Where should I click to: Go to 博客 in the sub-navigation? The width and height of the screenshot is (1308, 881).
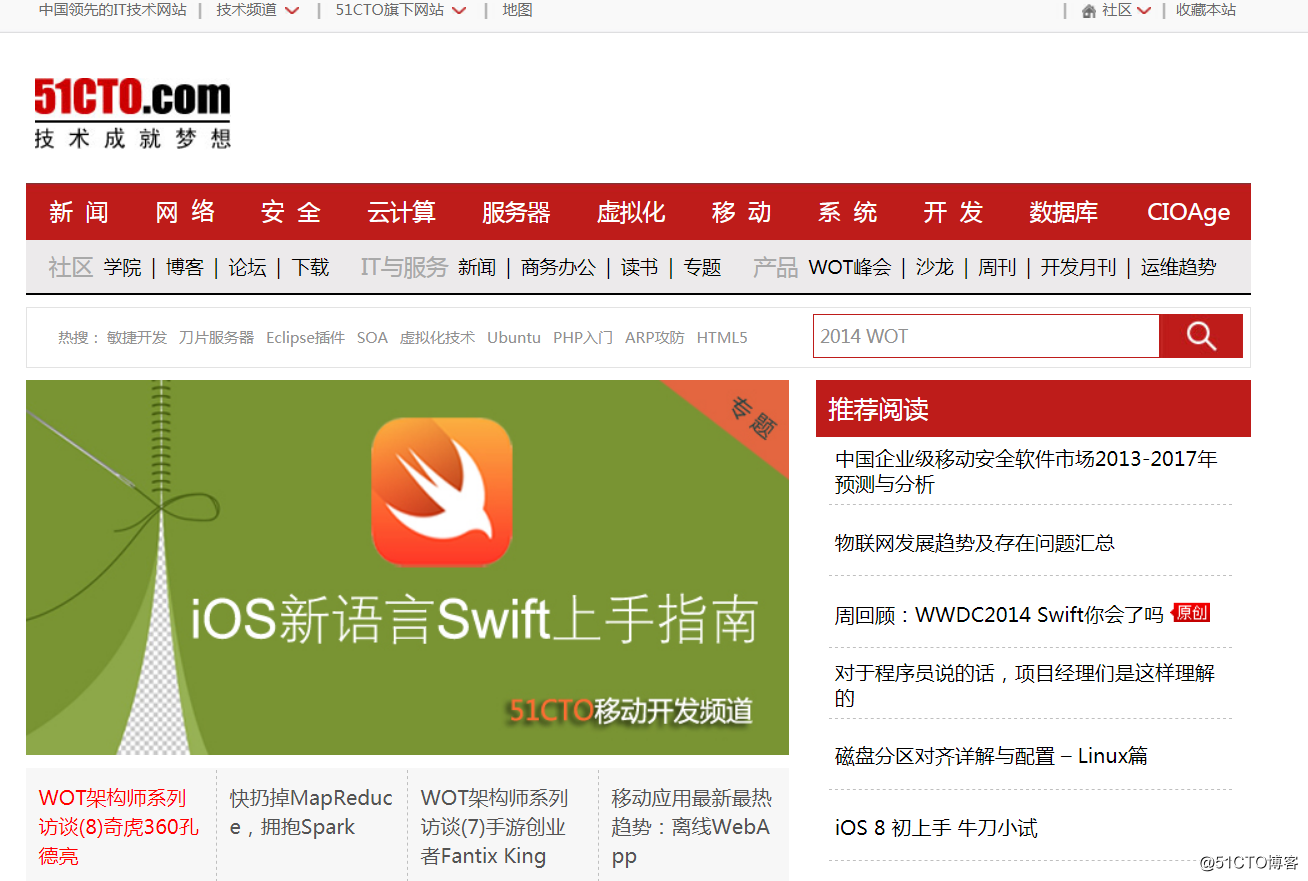coord(185,267)
